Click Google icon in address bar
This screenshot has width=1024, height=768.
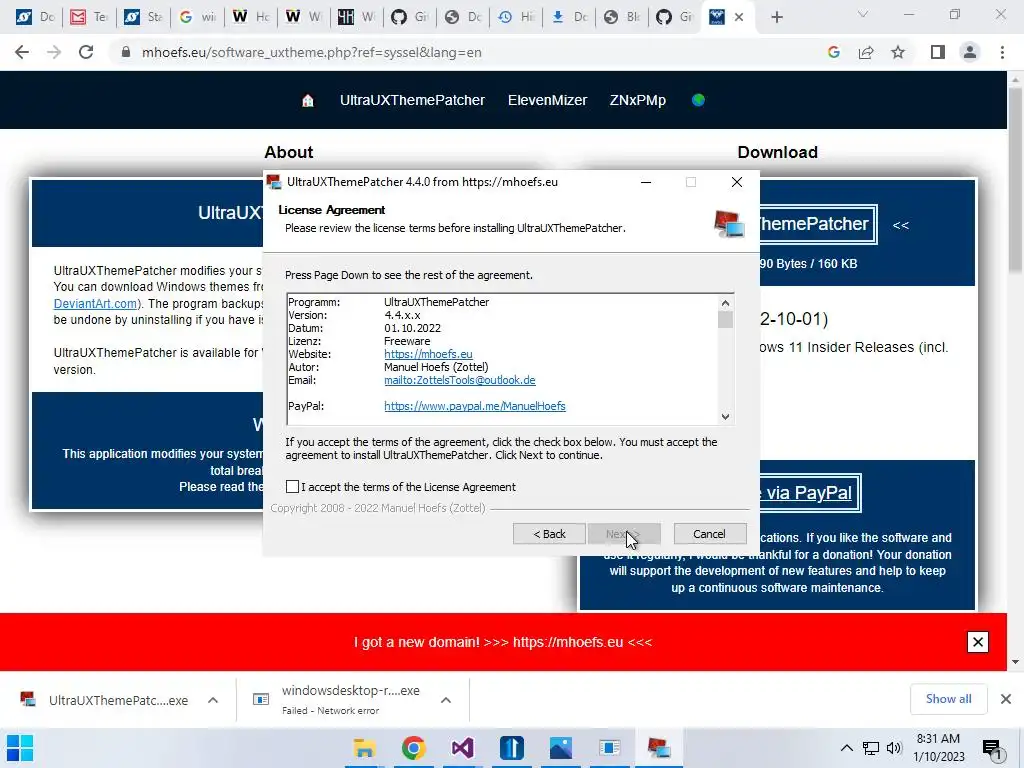coord(833,52)
